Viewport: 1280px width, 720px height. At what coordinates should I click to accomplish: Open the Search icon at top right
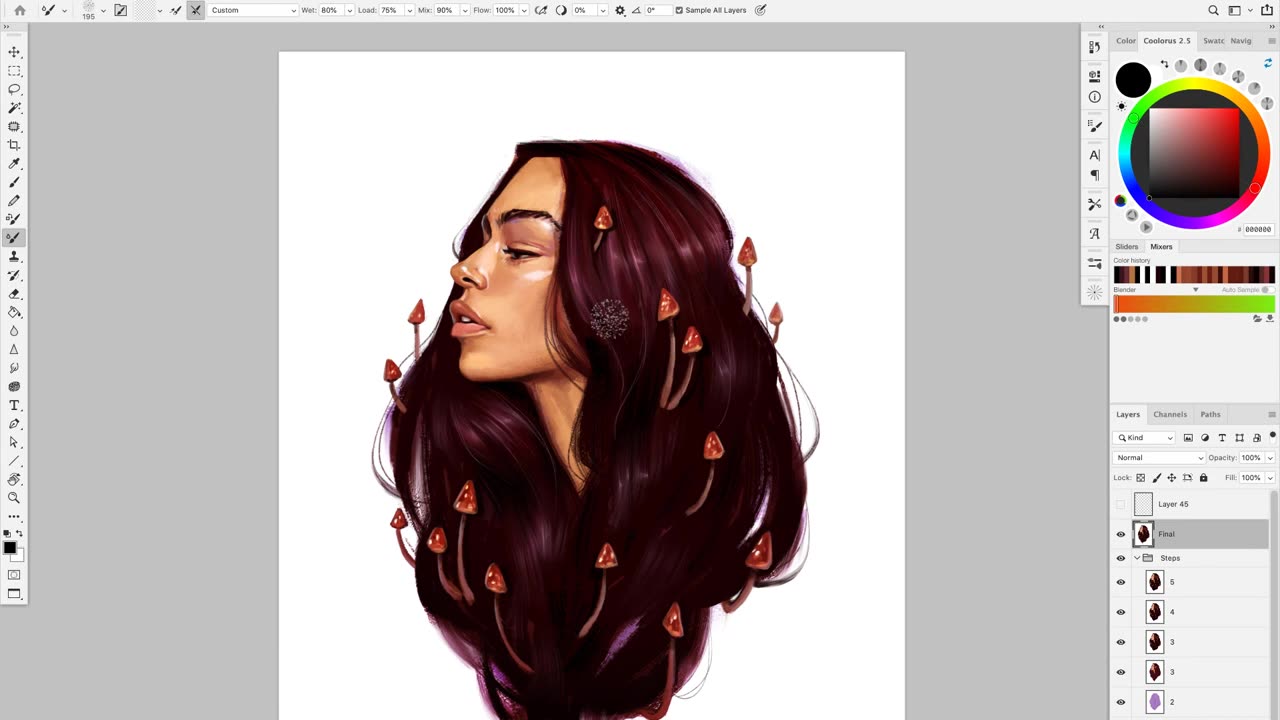point(1213,10)
